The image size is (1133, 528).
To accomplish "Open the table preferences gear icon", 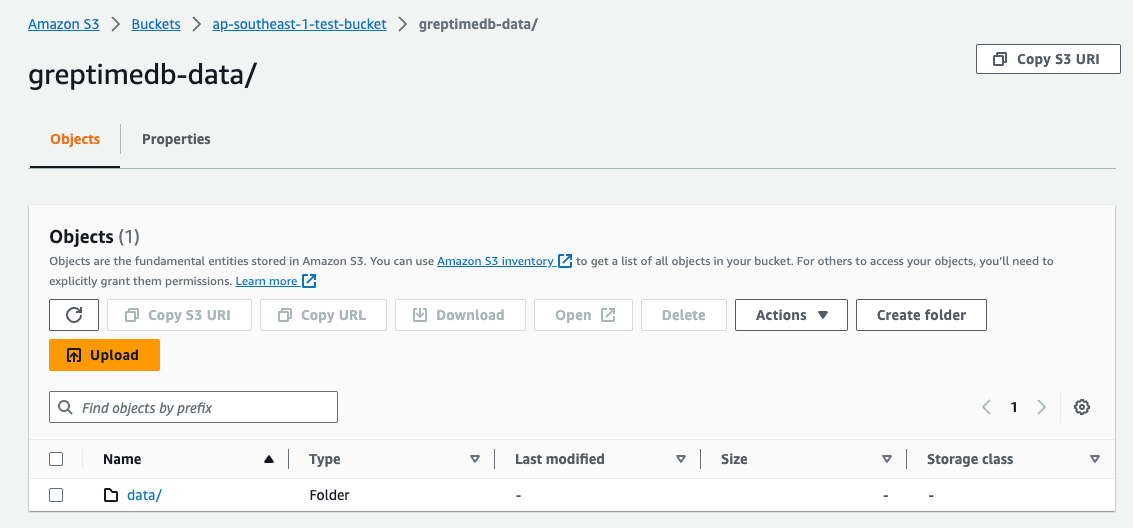I will tap(1081, 407).
